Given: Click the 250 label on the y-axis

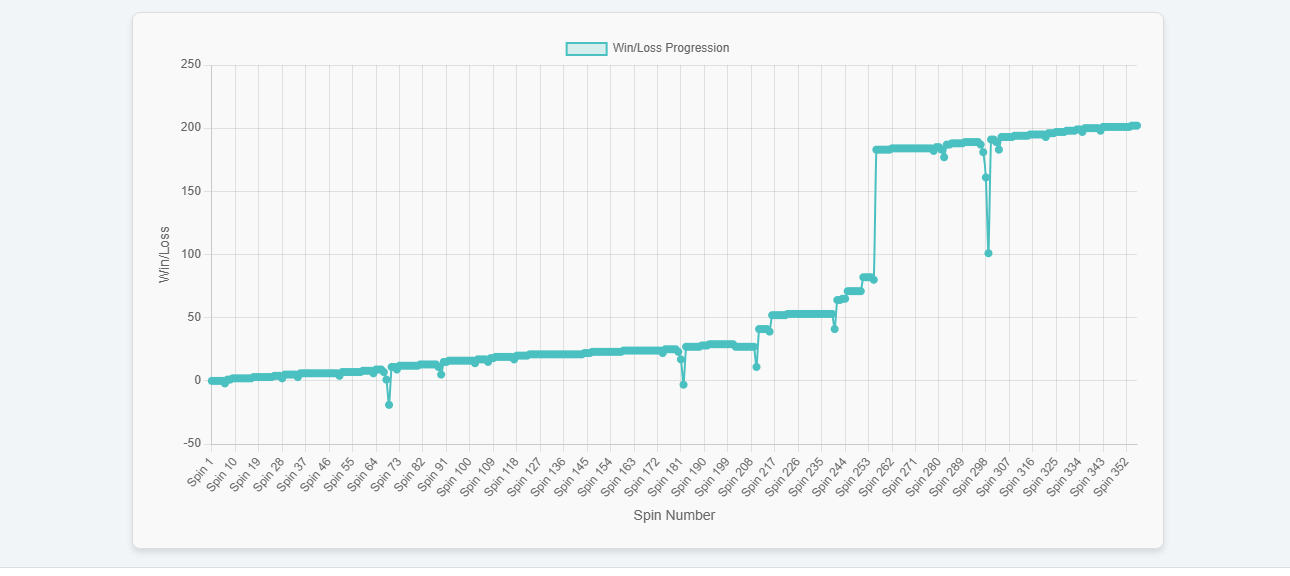Looking at the screenshot, I should click(190, 65).
